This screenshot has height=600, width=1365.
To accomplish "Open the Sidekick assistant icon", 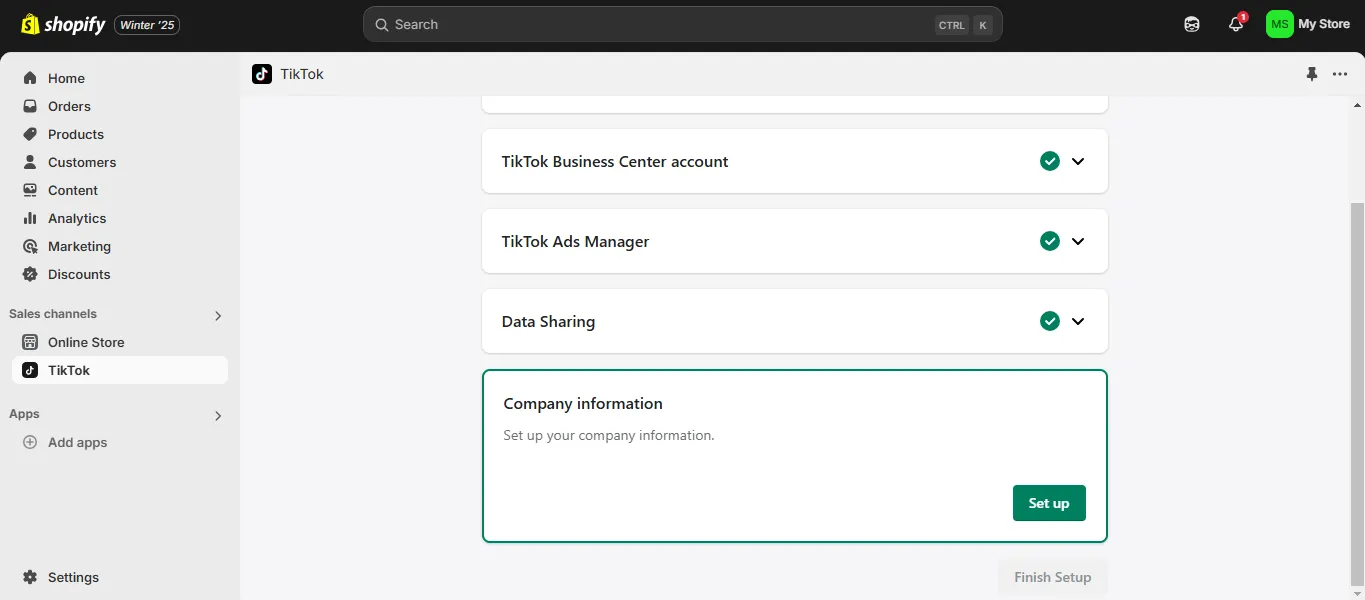I will pos(1192,25).
